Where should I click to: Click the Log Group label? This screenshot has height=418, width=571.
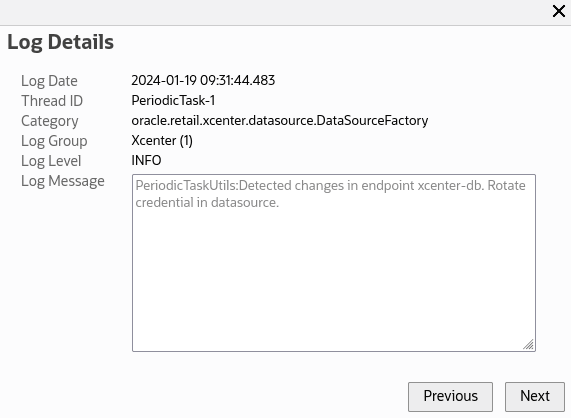[54, 141]
